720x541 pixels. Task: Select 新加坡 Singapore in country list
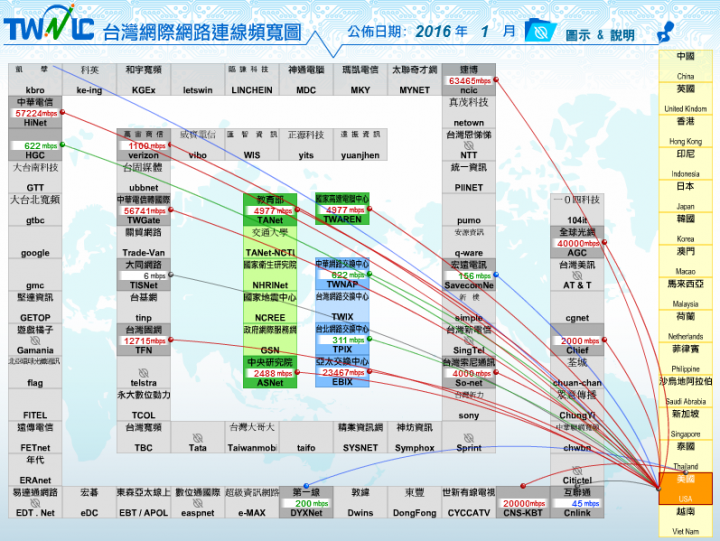(x=685, y=424)
